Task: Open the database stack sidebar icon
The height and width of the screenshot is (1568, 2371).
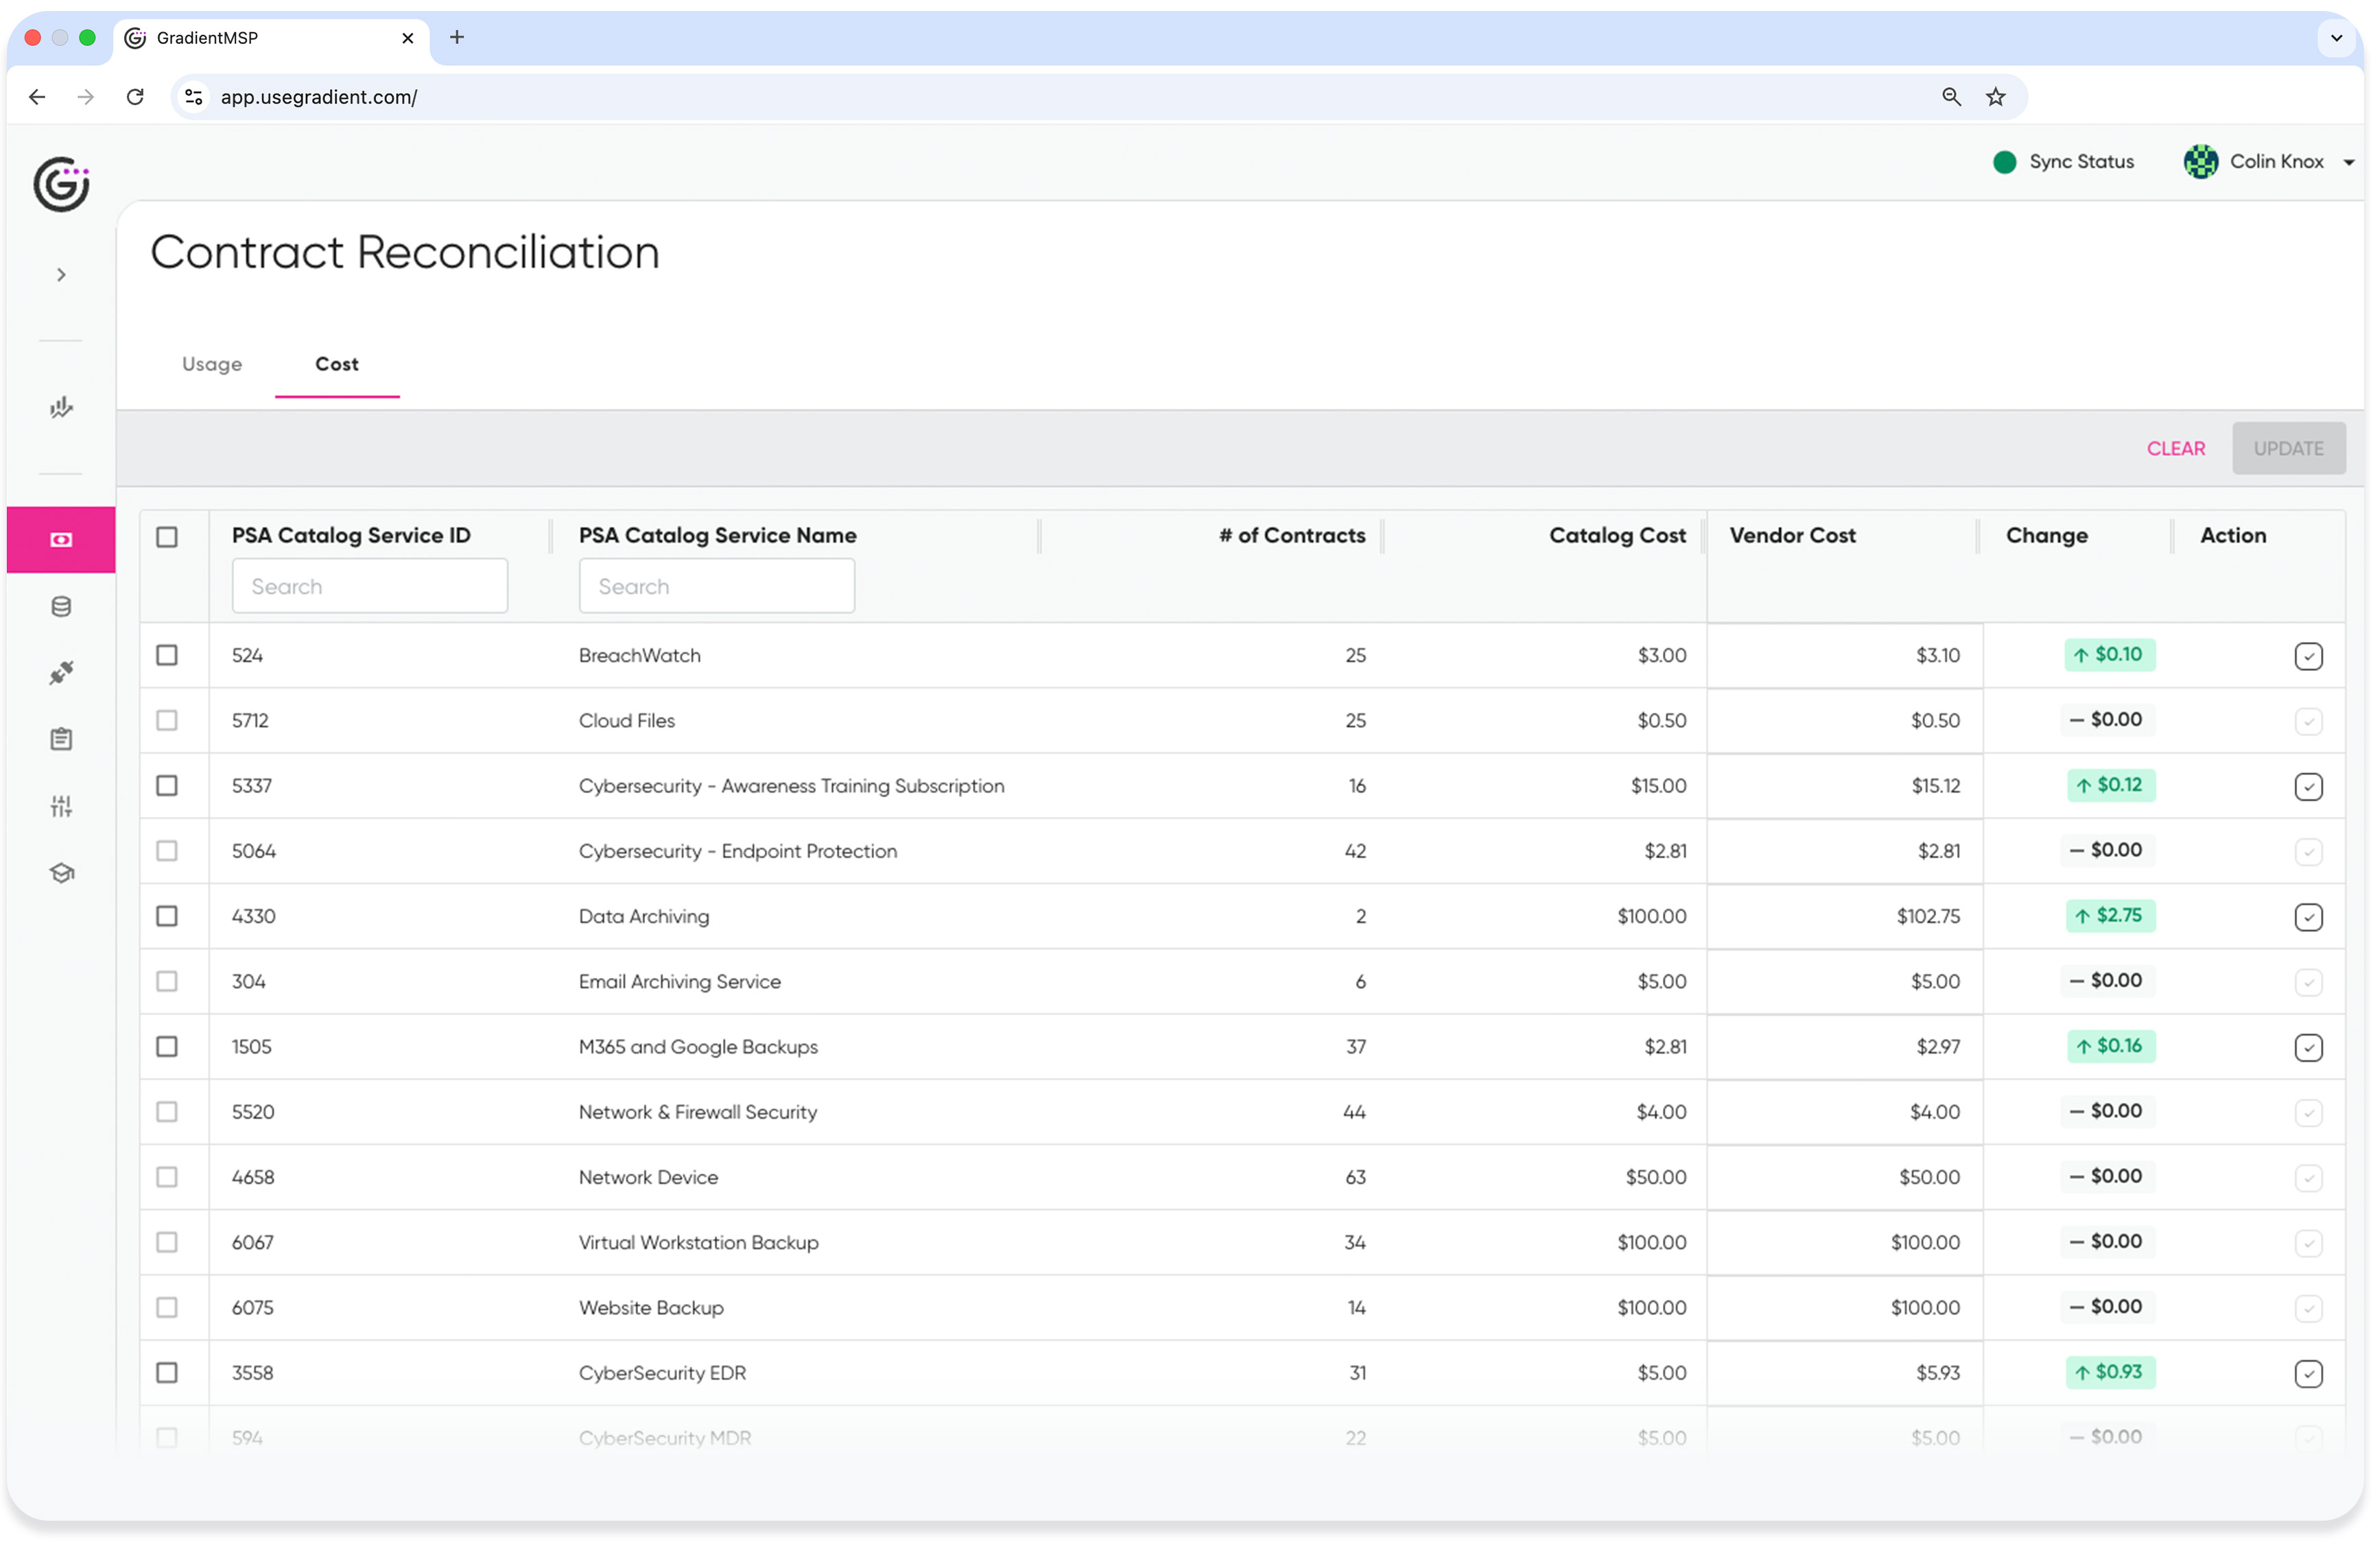Action: pyautogui.click(x=61, y=607)
